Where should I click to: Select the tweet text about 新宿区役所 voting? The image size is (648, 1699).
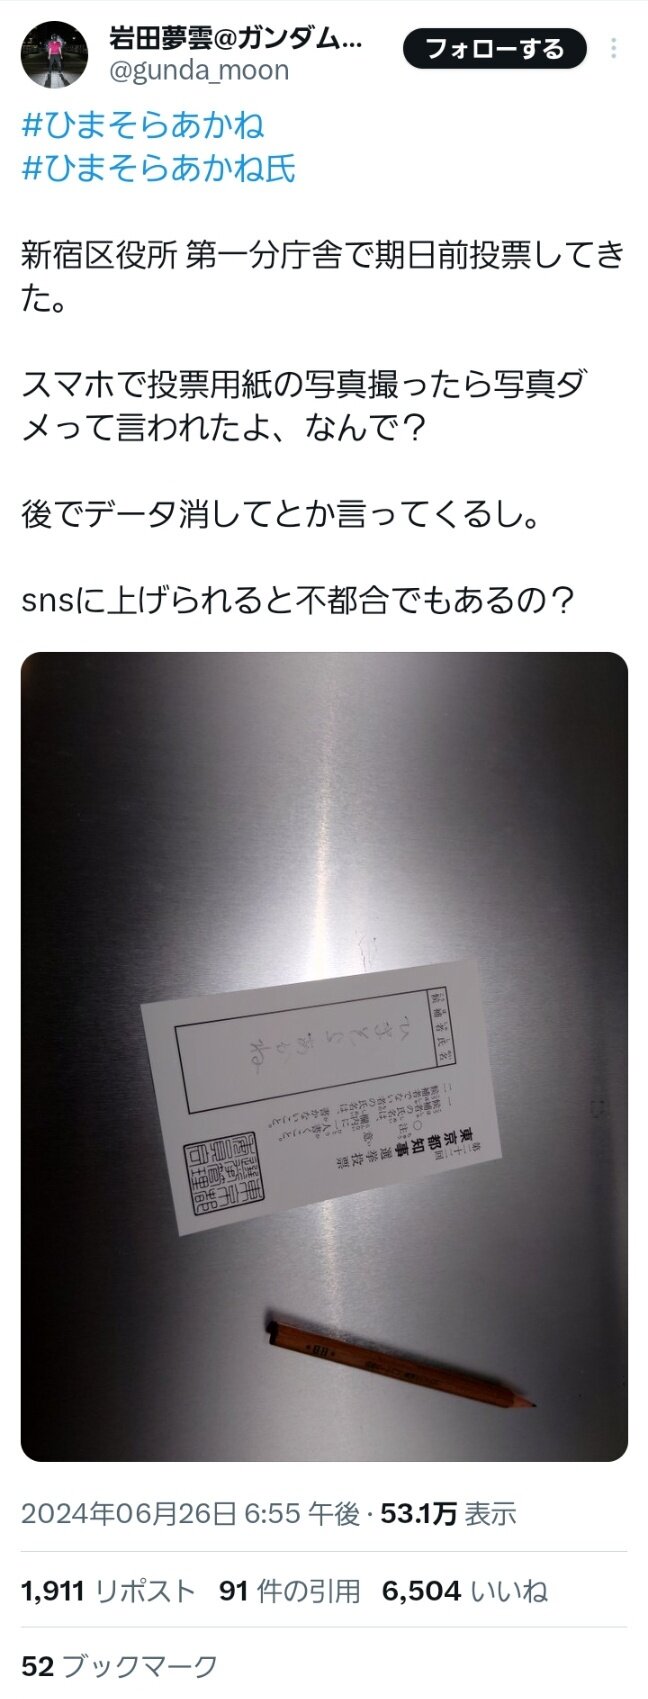[x=322, y=277]
